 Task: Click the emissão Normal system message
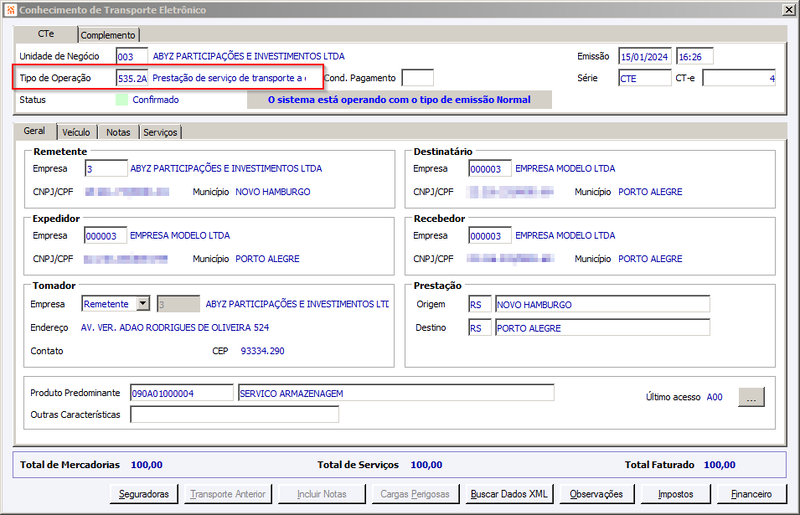[x=399, y=100]
